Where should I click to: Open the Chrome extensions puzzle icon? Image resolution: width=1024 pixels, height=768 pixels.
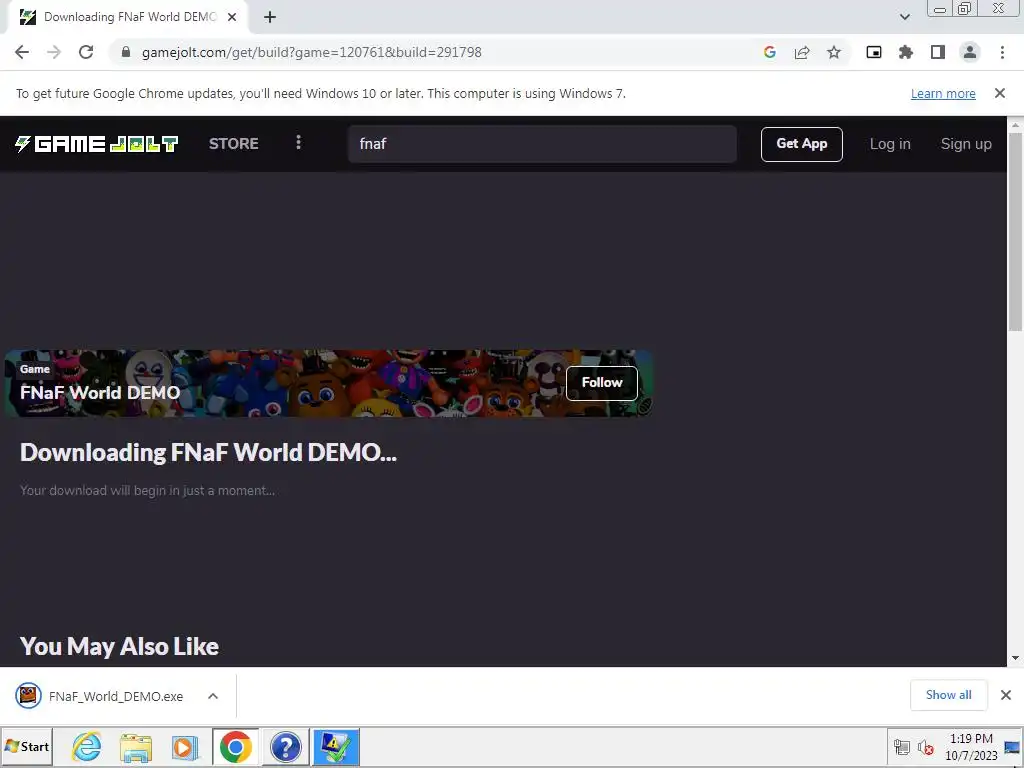tap(906, 52)
